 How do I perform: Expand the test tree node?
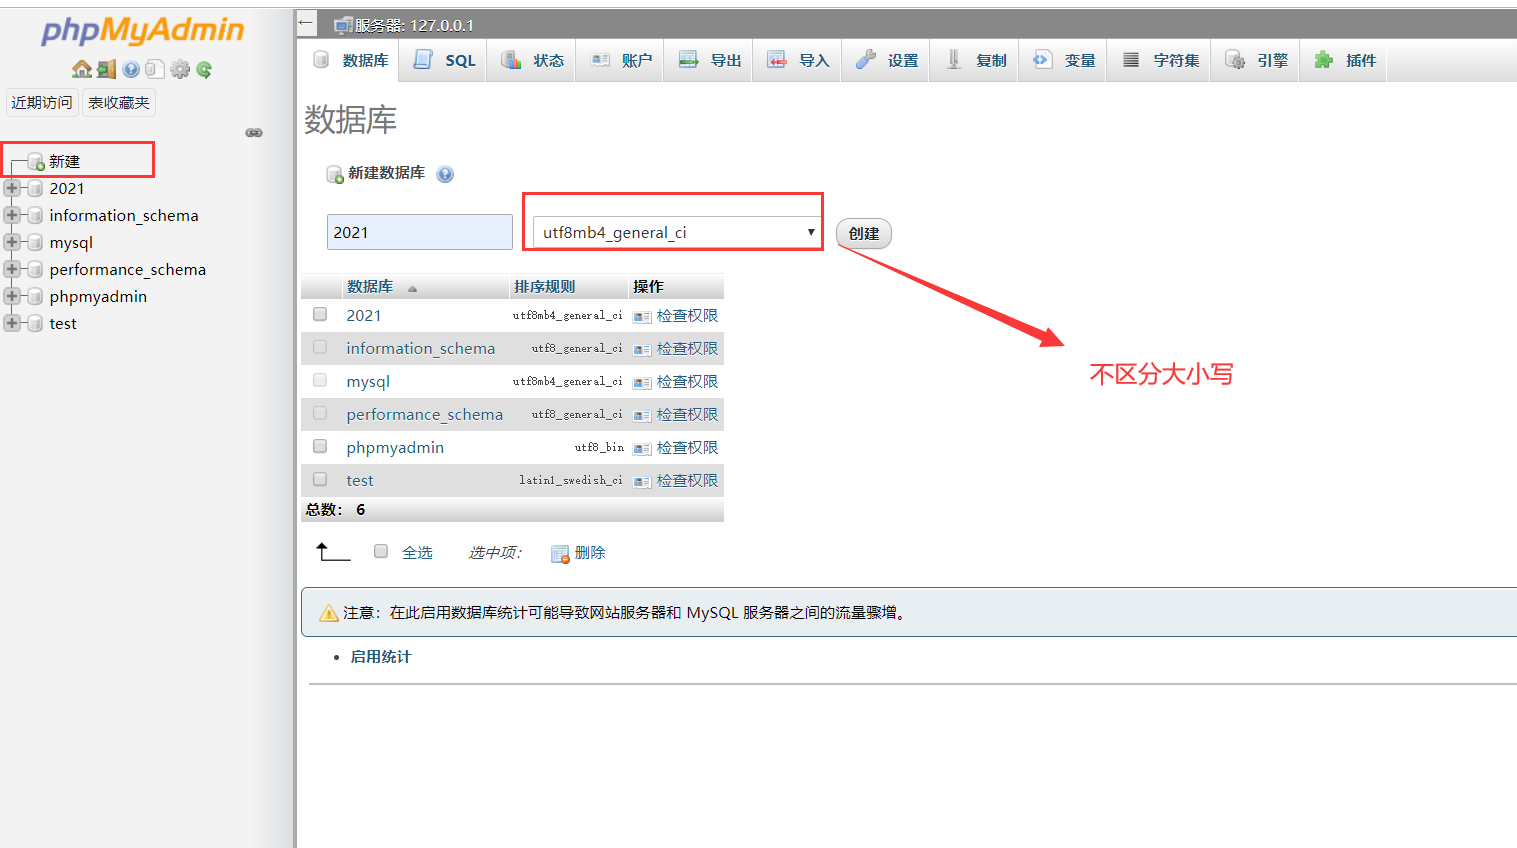(11, 323)
